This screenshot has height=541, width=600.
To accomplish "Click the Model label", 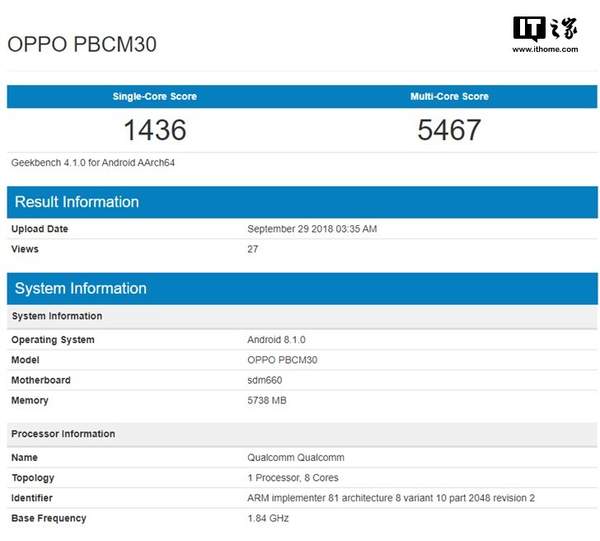I will [x=25, y=360].
